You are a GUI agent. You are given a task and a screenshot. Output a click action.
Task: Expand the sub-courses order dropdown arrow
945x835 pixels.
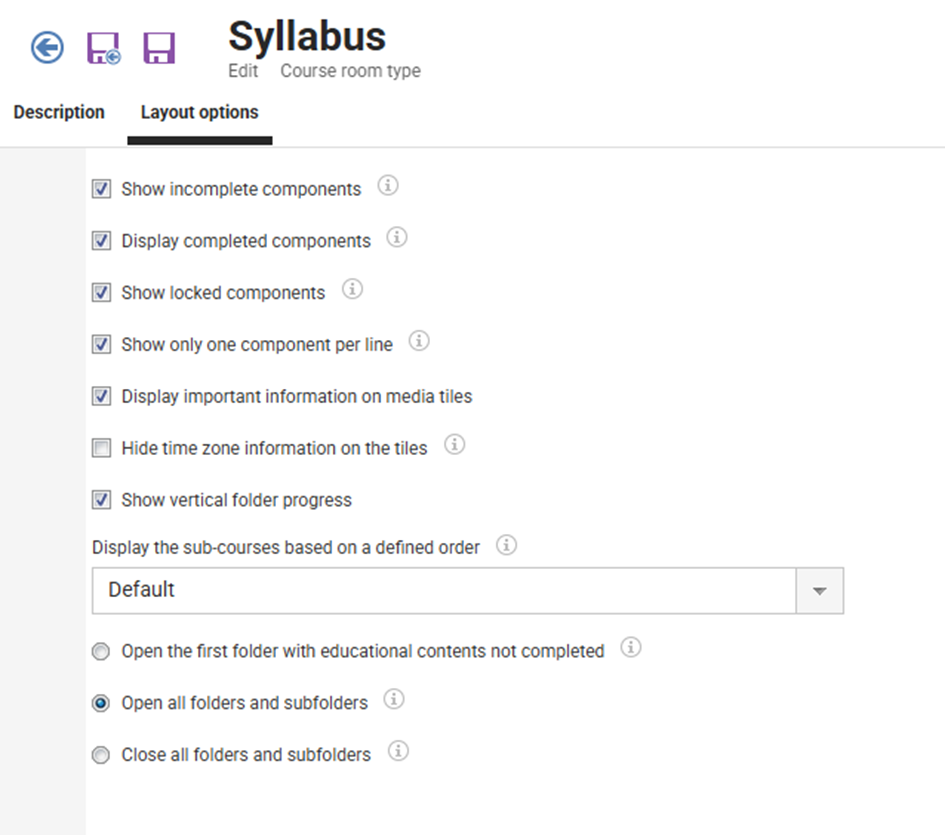click(x=819, y=590)
